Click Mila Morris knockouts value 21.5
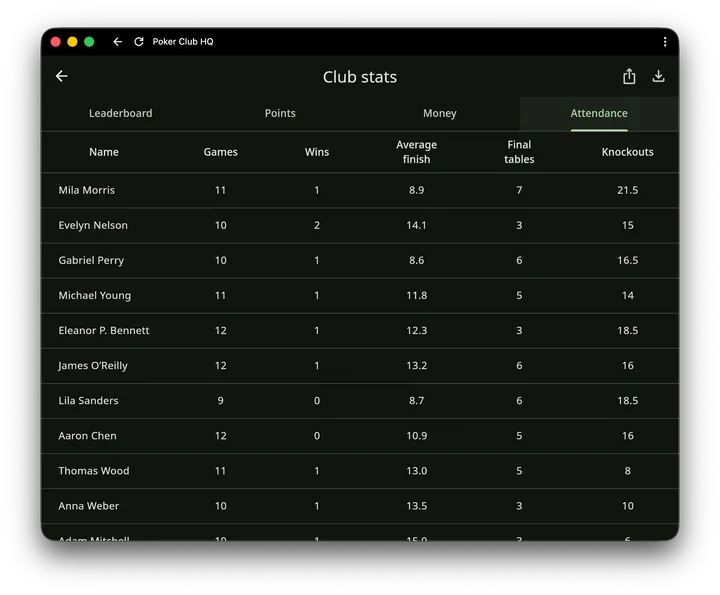Viewport: 720px width, 595px height. 627,190
